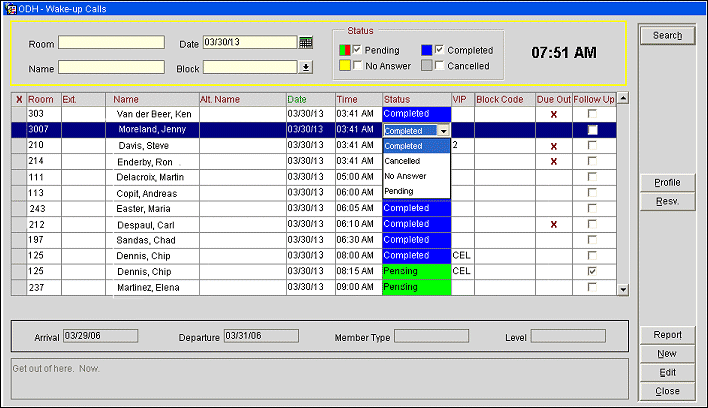Click the Search button
Image resolution: width=708 pixels, height=408 pixels.
pyautogui.click(x=666, y=36)
